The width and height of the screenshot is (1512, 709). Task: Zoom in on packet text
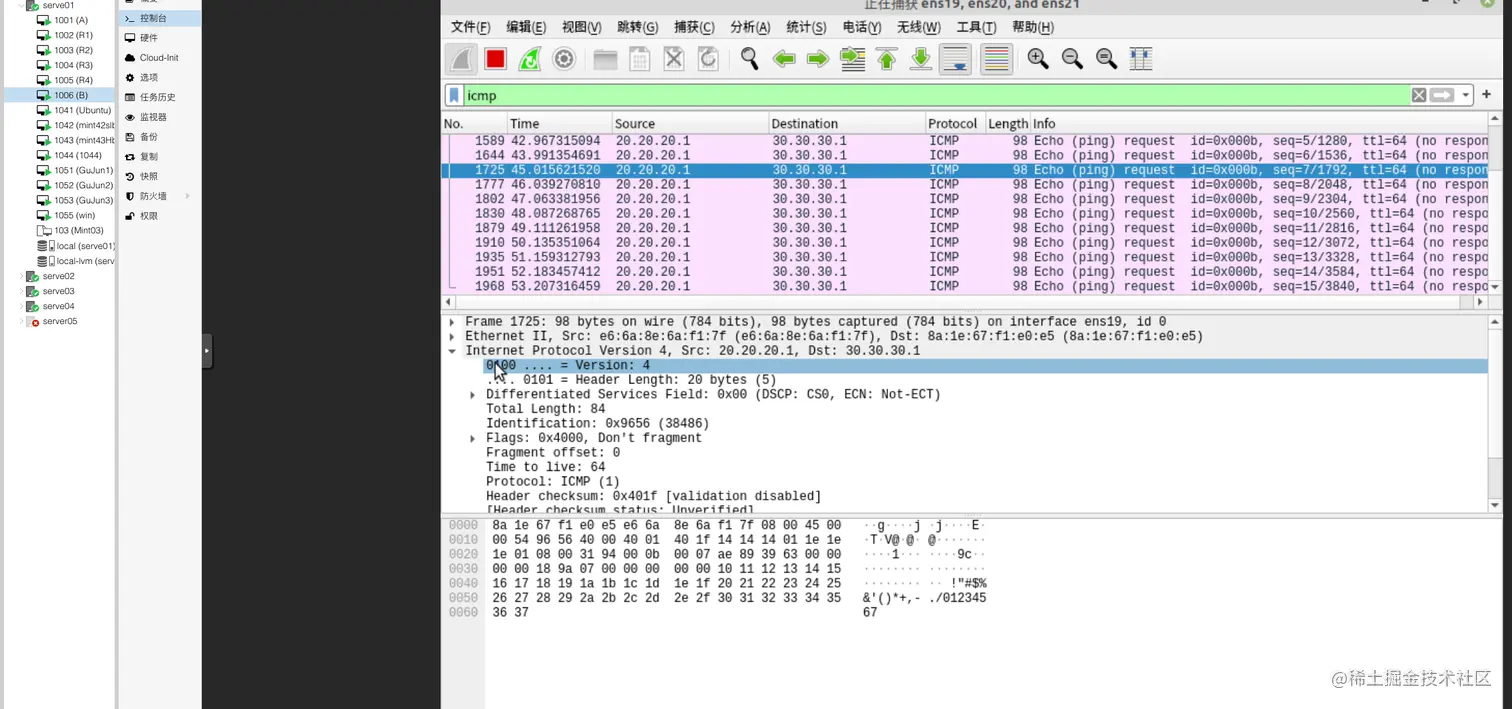pos(1038,59)
